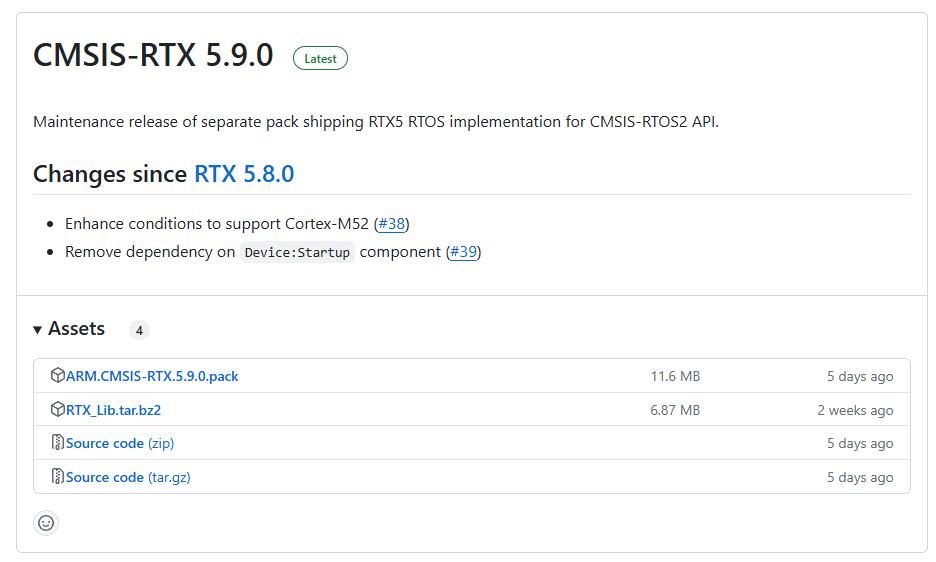Click the assets count badge showing 4
Image resolution: width=936 pixels, height=562 pixels.
(x=139, y=330)
